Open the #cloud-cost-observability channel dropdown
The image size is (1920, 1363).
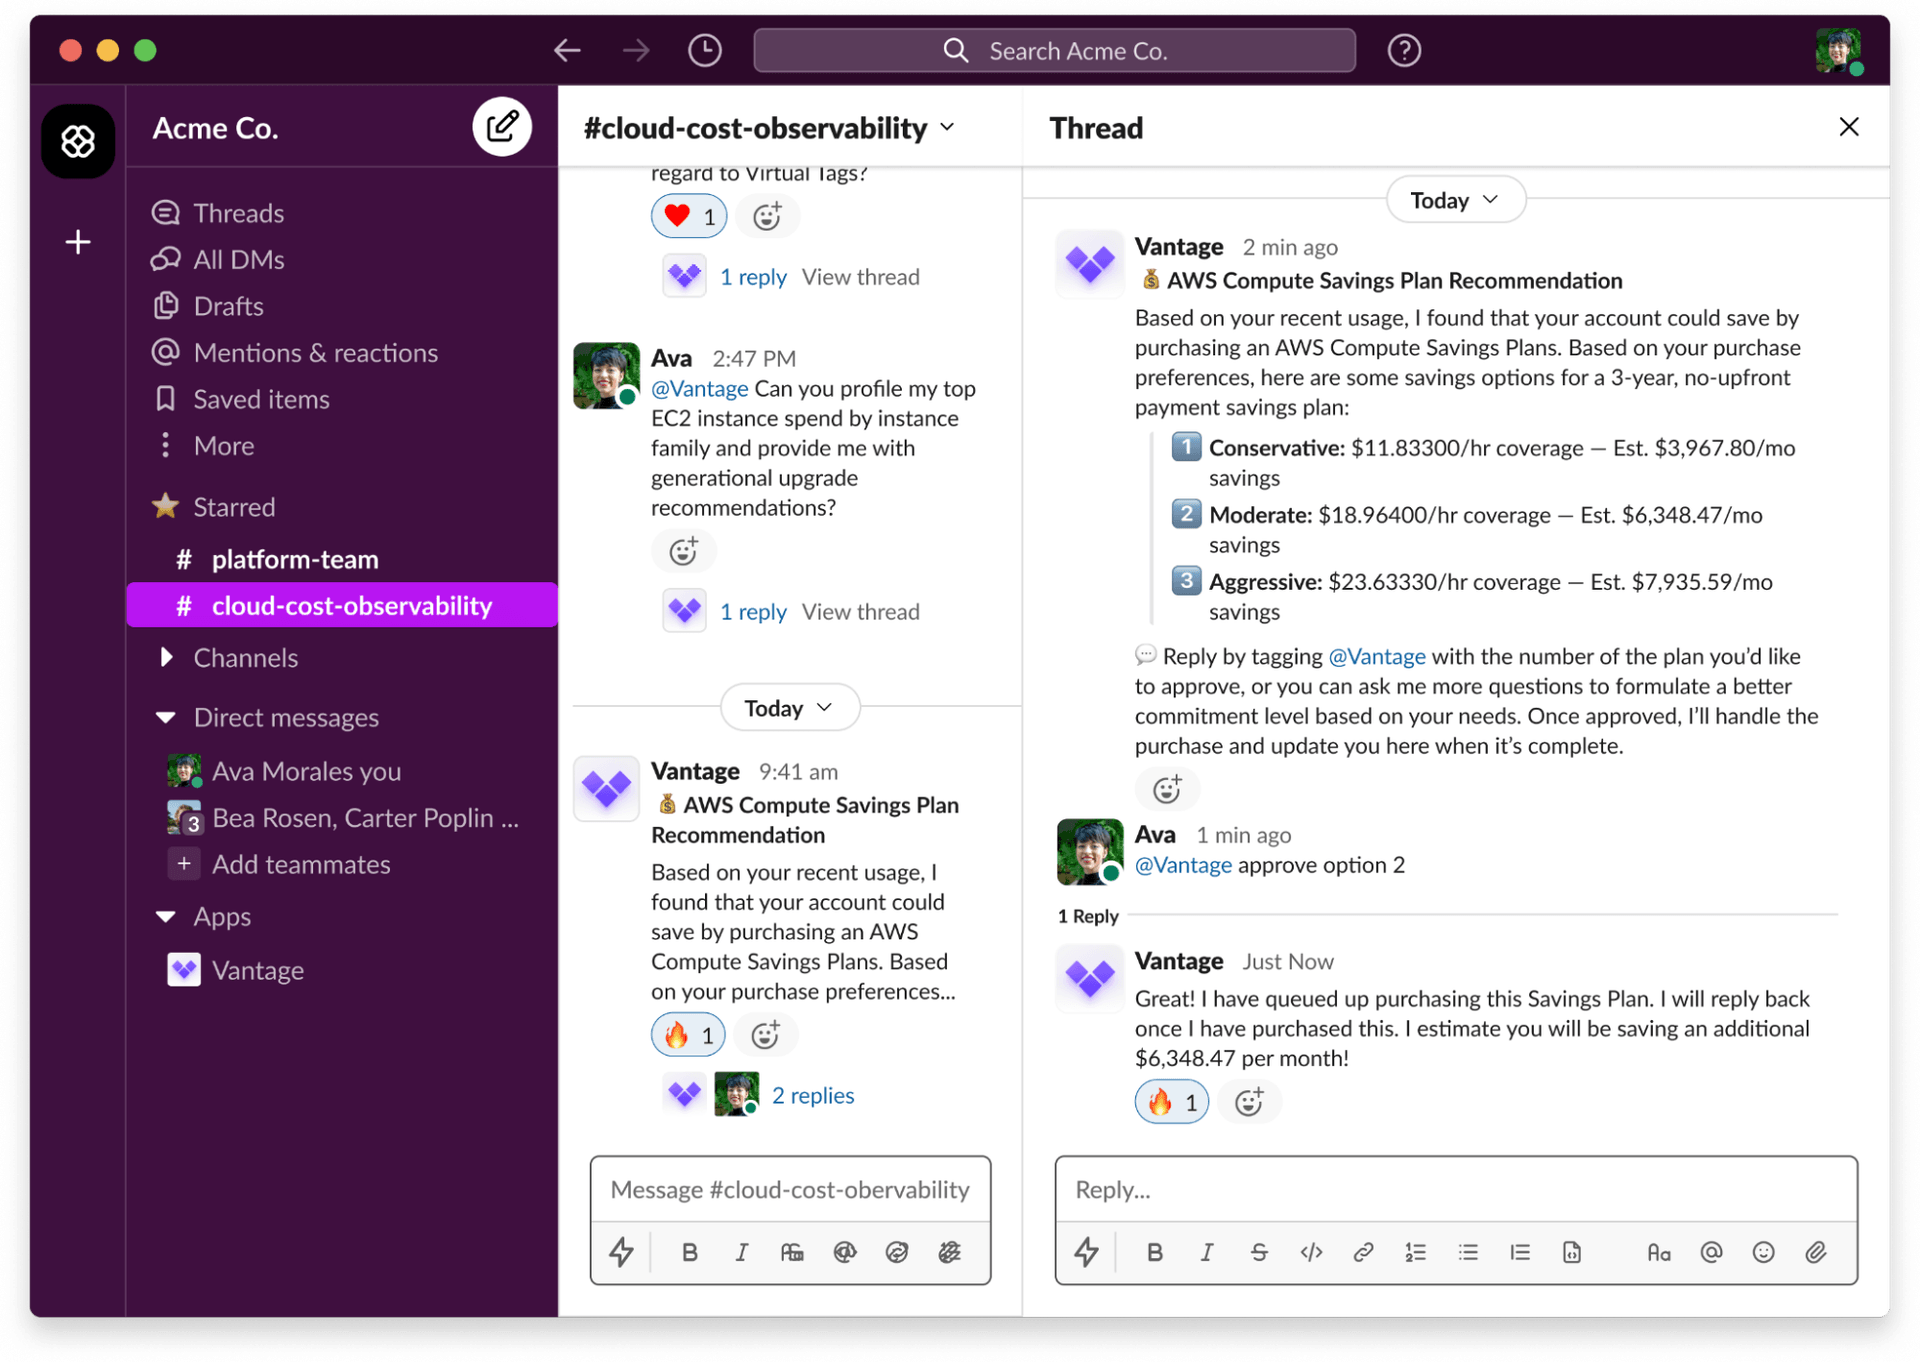(x=947, y=127)
